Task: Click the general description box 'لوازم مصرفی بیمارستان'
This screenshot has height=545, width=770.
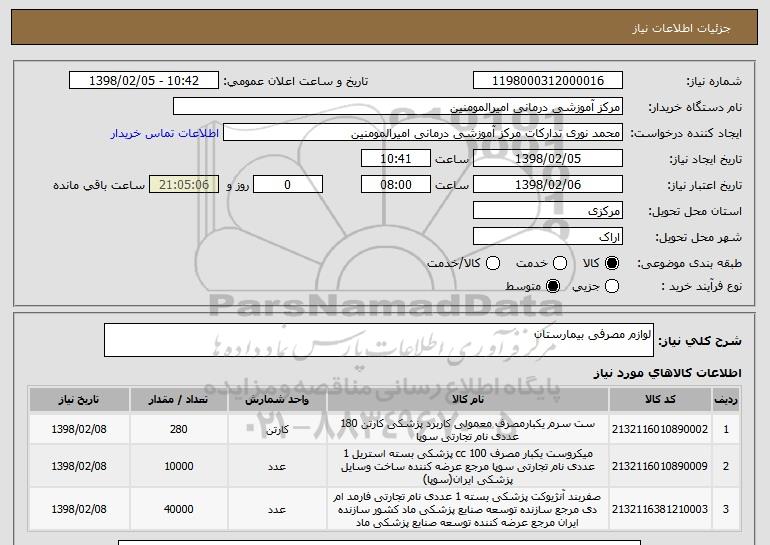Action: [x=379, y=340]
